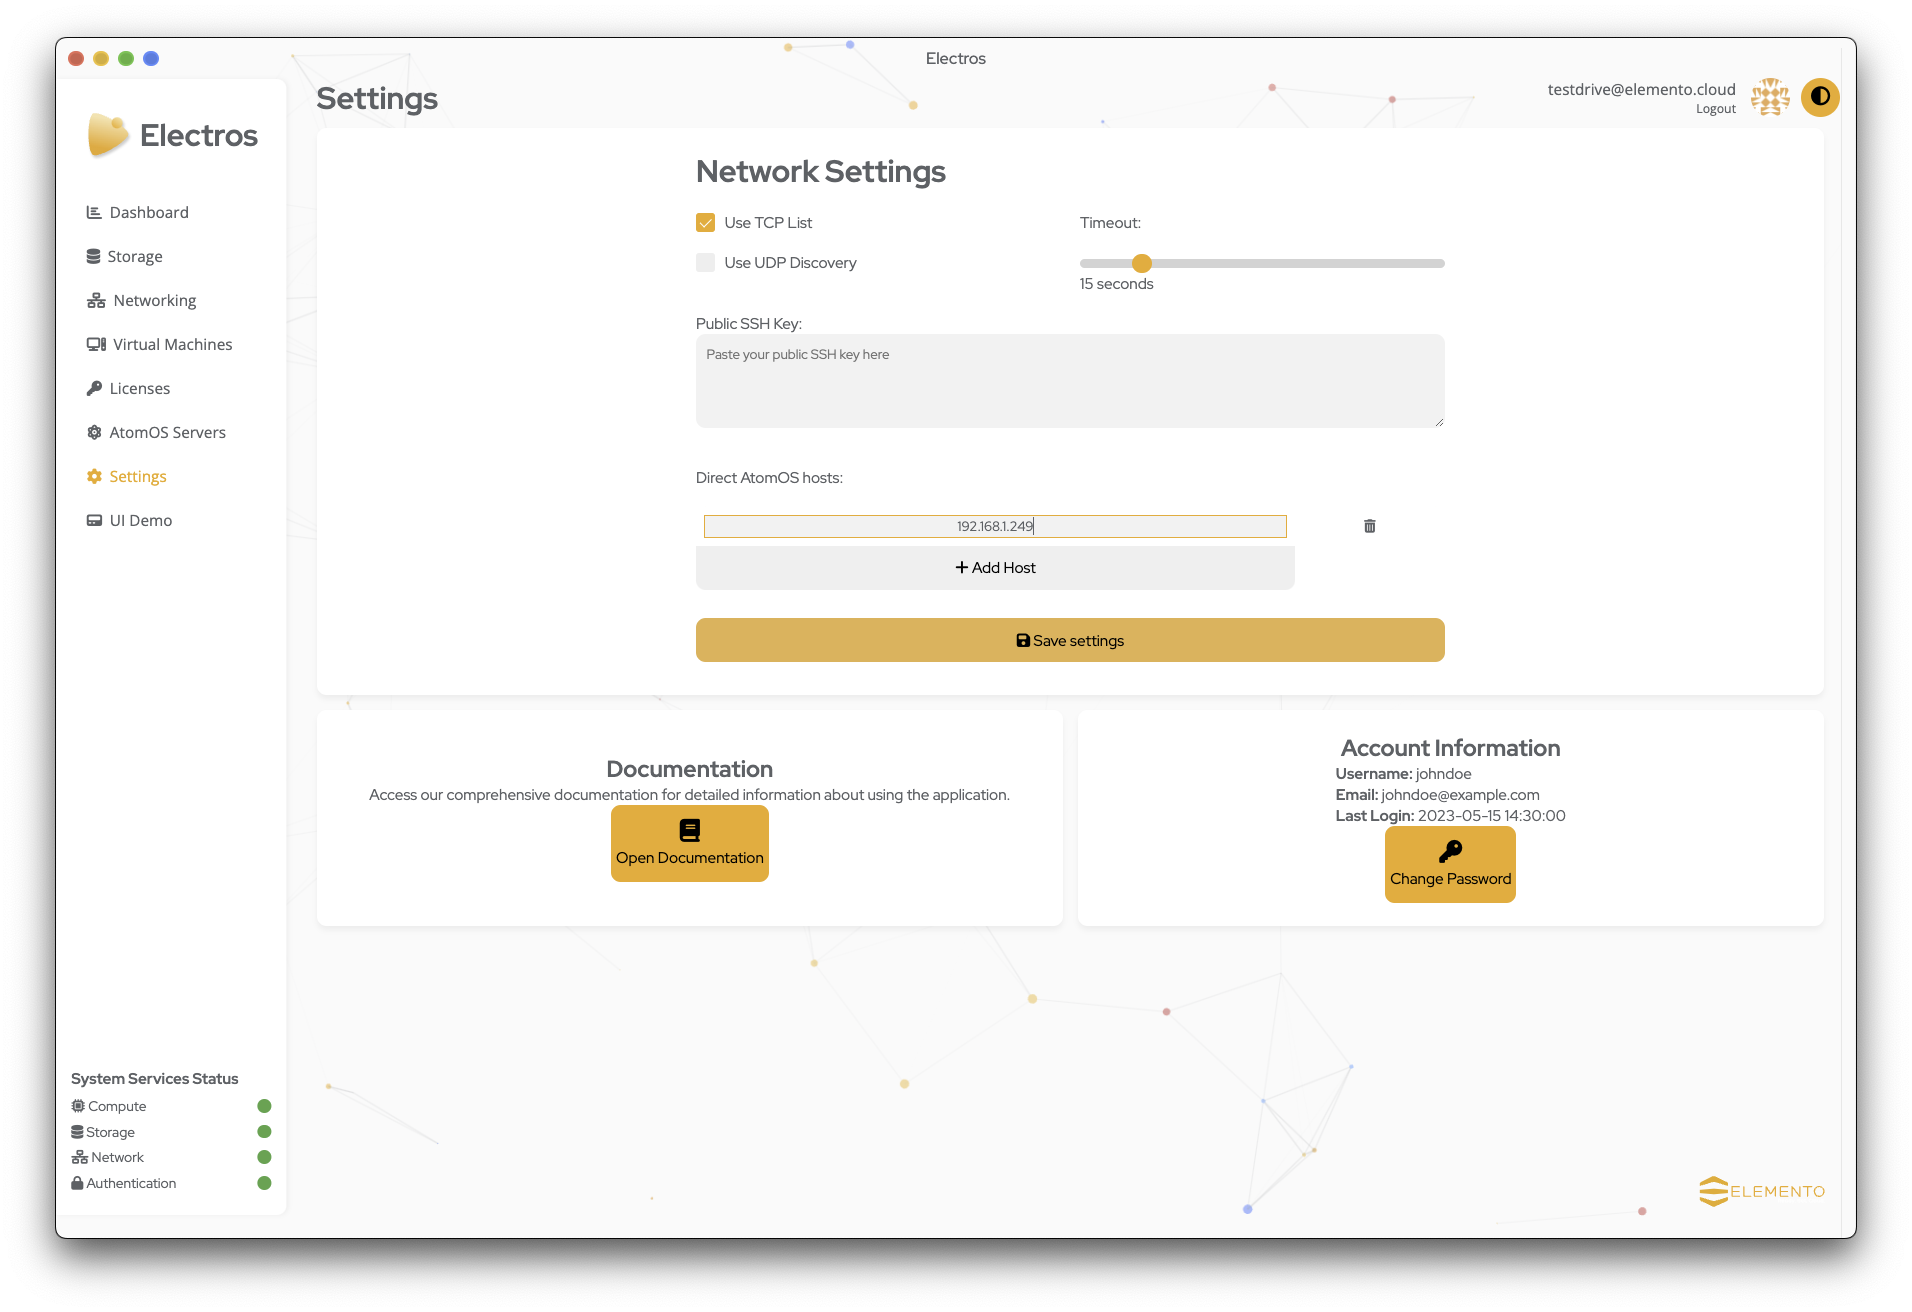This screenshot has width=1912, height=1312.
Task: Click the Dashboard chart icon
Action: (94, 212)
